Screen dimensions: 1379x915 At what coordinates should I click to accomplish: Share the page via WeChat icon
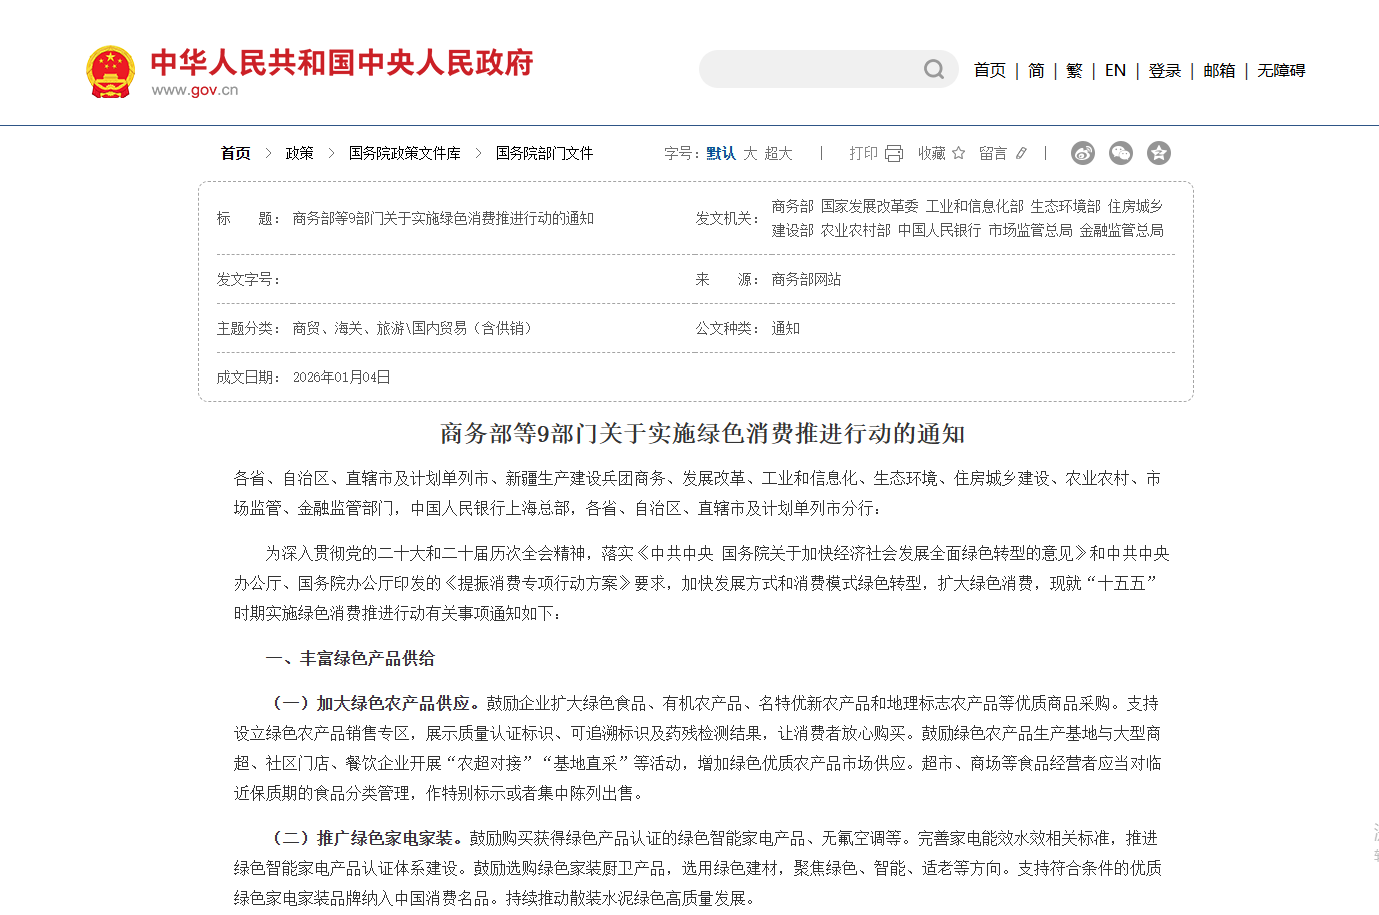[x=1120, y=153]
